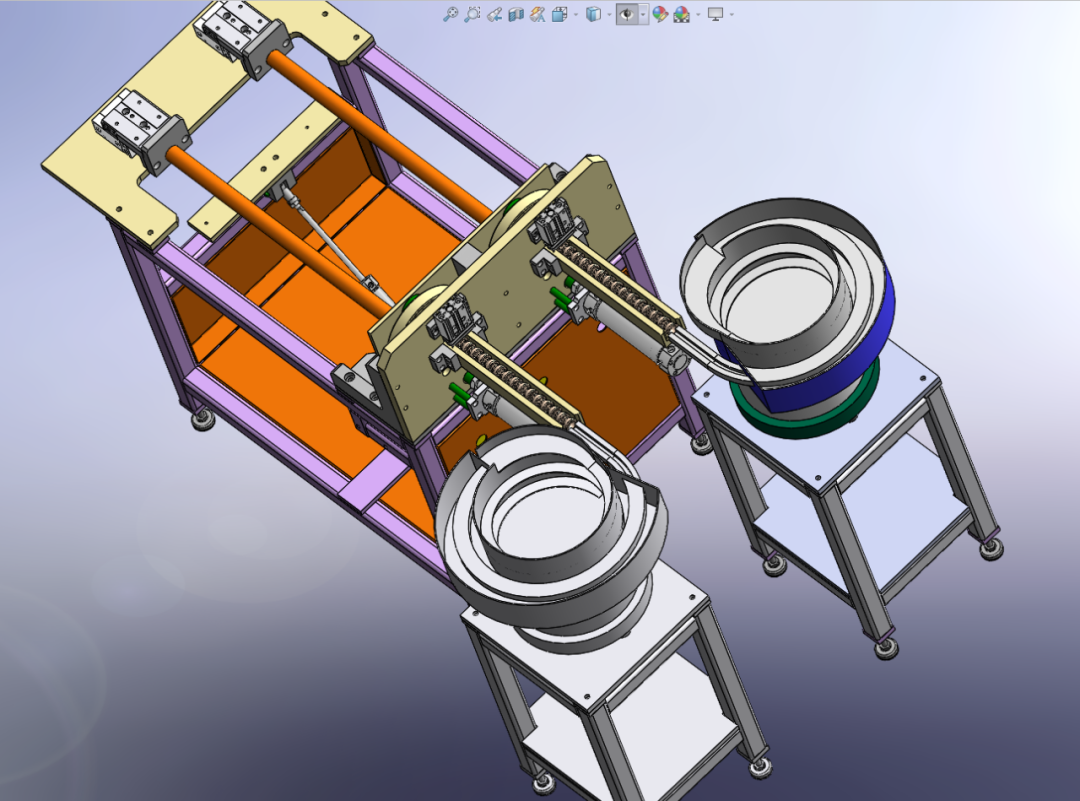Expand the View Orientation dropdown arrow
1080x801 pixels.
[575, 14]
